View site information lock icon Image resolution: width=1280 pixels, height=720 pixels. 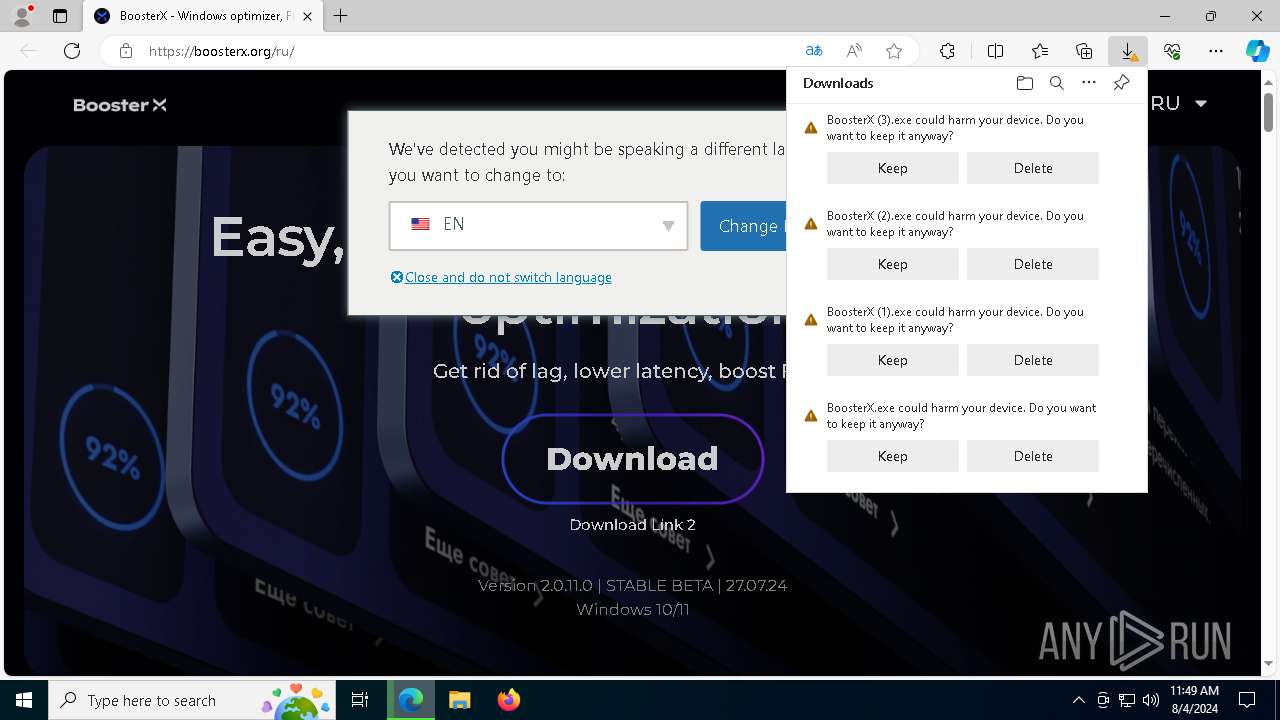pos(126,51)
